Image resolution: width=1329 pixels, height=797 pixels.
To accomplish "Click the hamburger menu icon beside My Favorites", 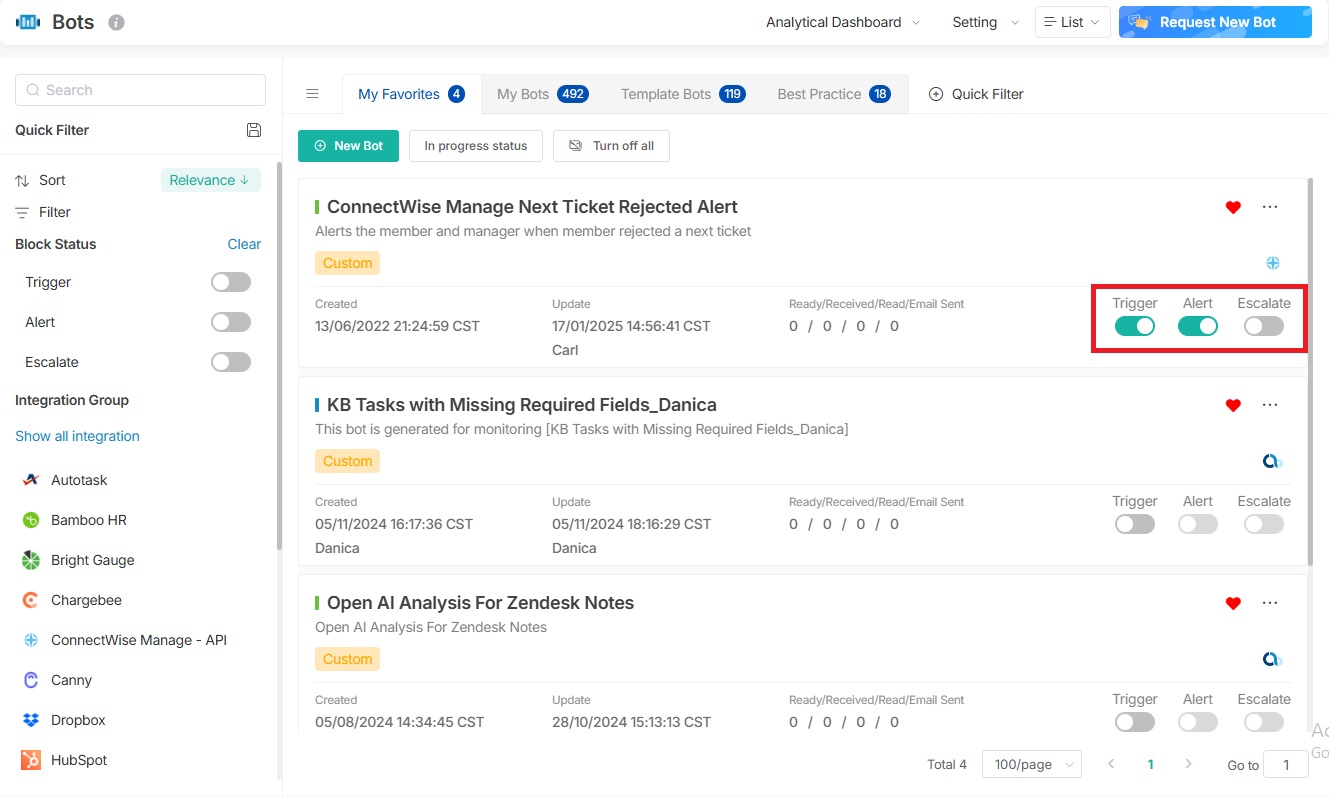I will point(312,94).
